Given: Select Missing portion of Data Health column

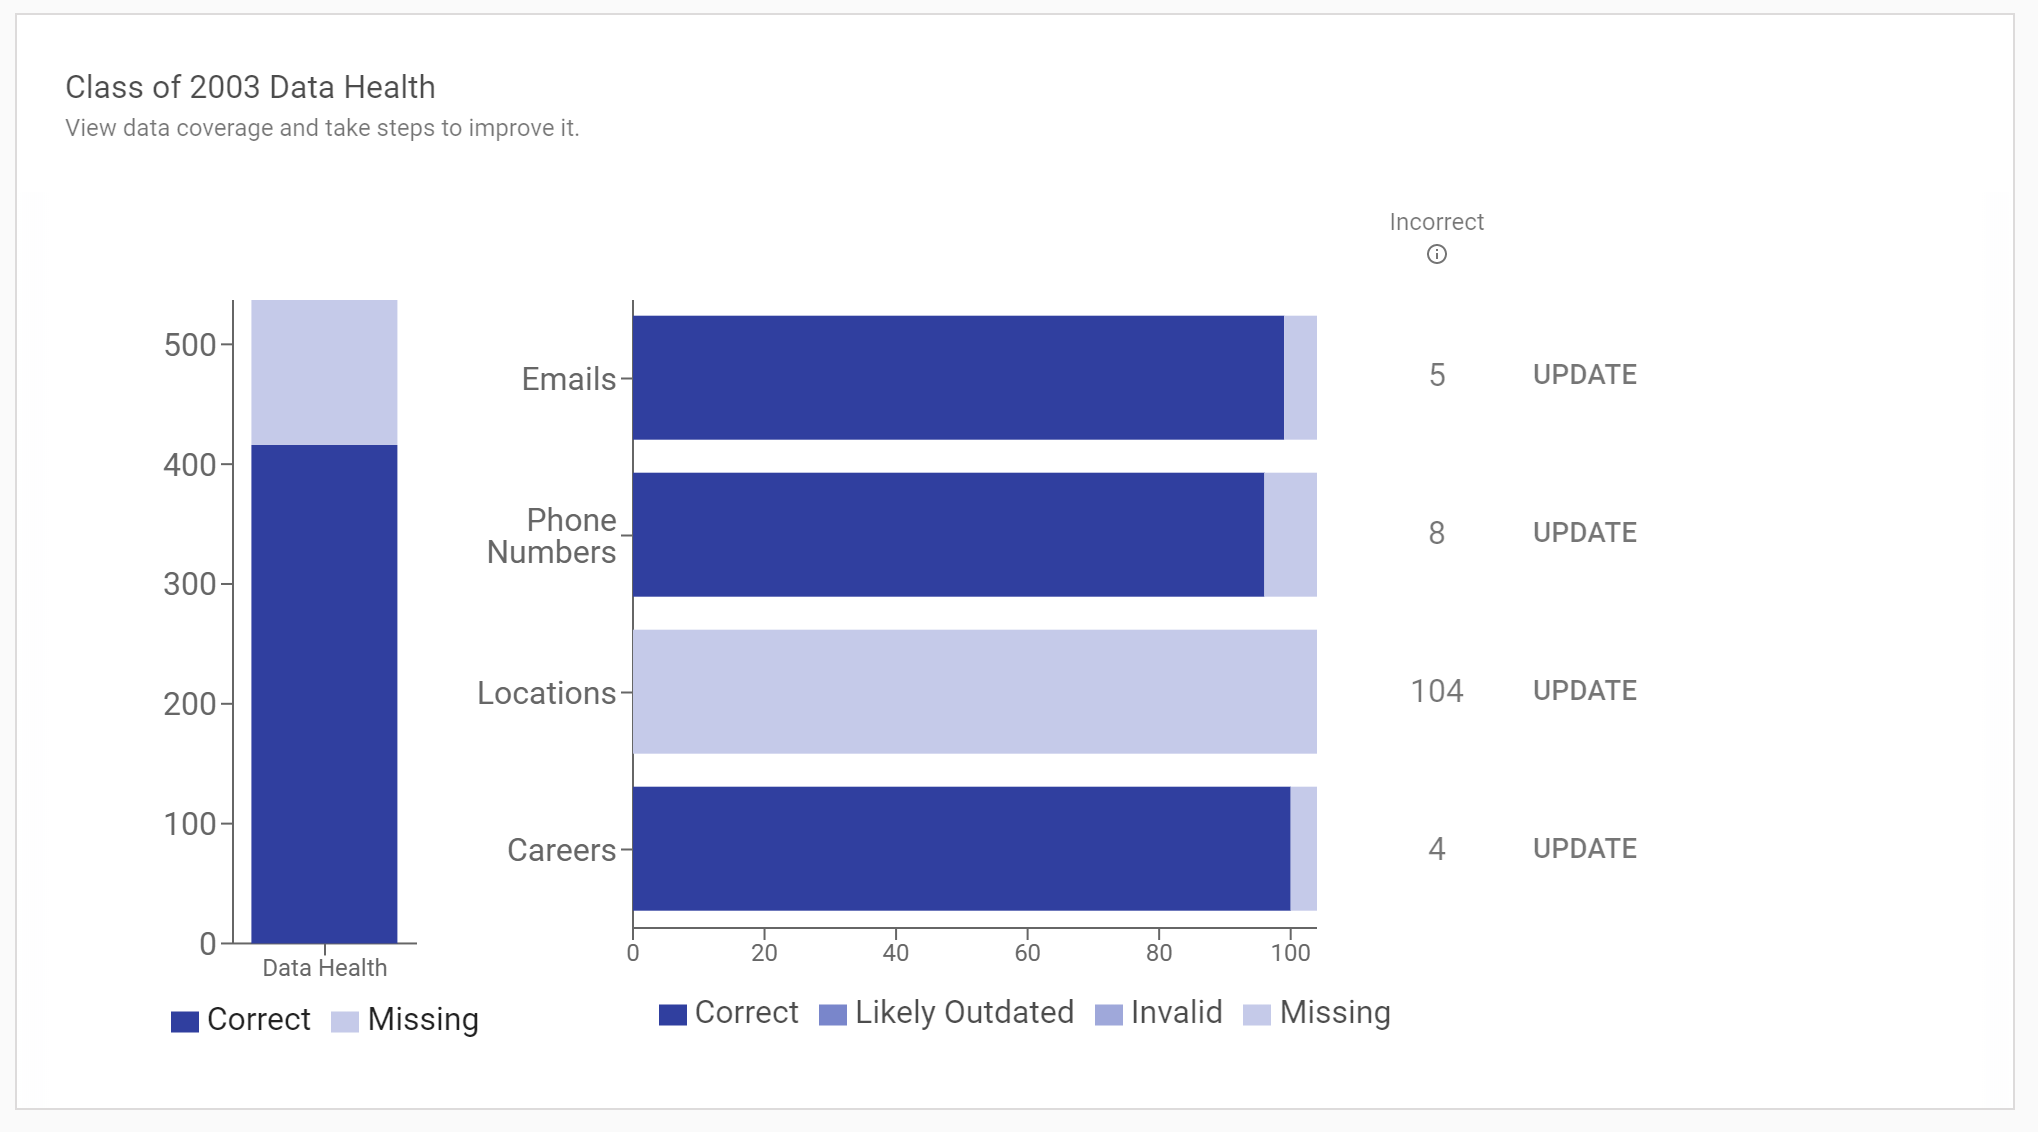Looking at the screenshot, I should pos(324,372).
